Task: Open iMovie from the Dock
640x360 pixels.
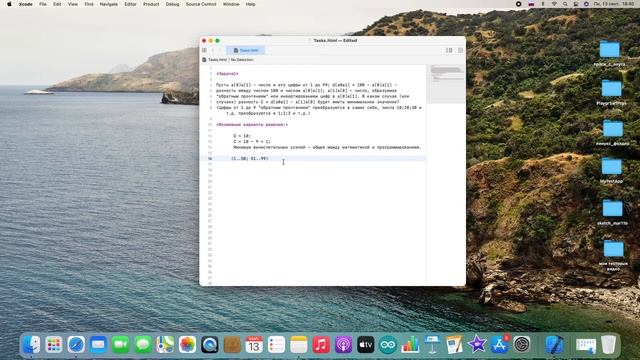Action: 477,345
